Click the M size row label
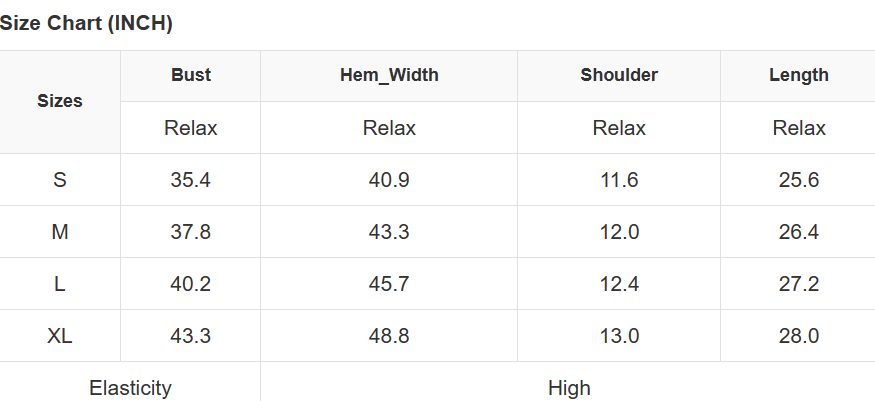The width and height of the screenshot is (875, 401). [60, 232]
